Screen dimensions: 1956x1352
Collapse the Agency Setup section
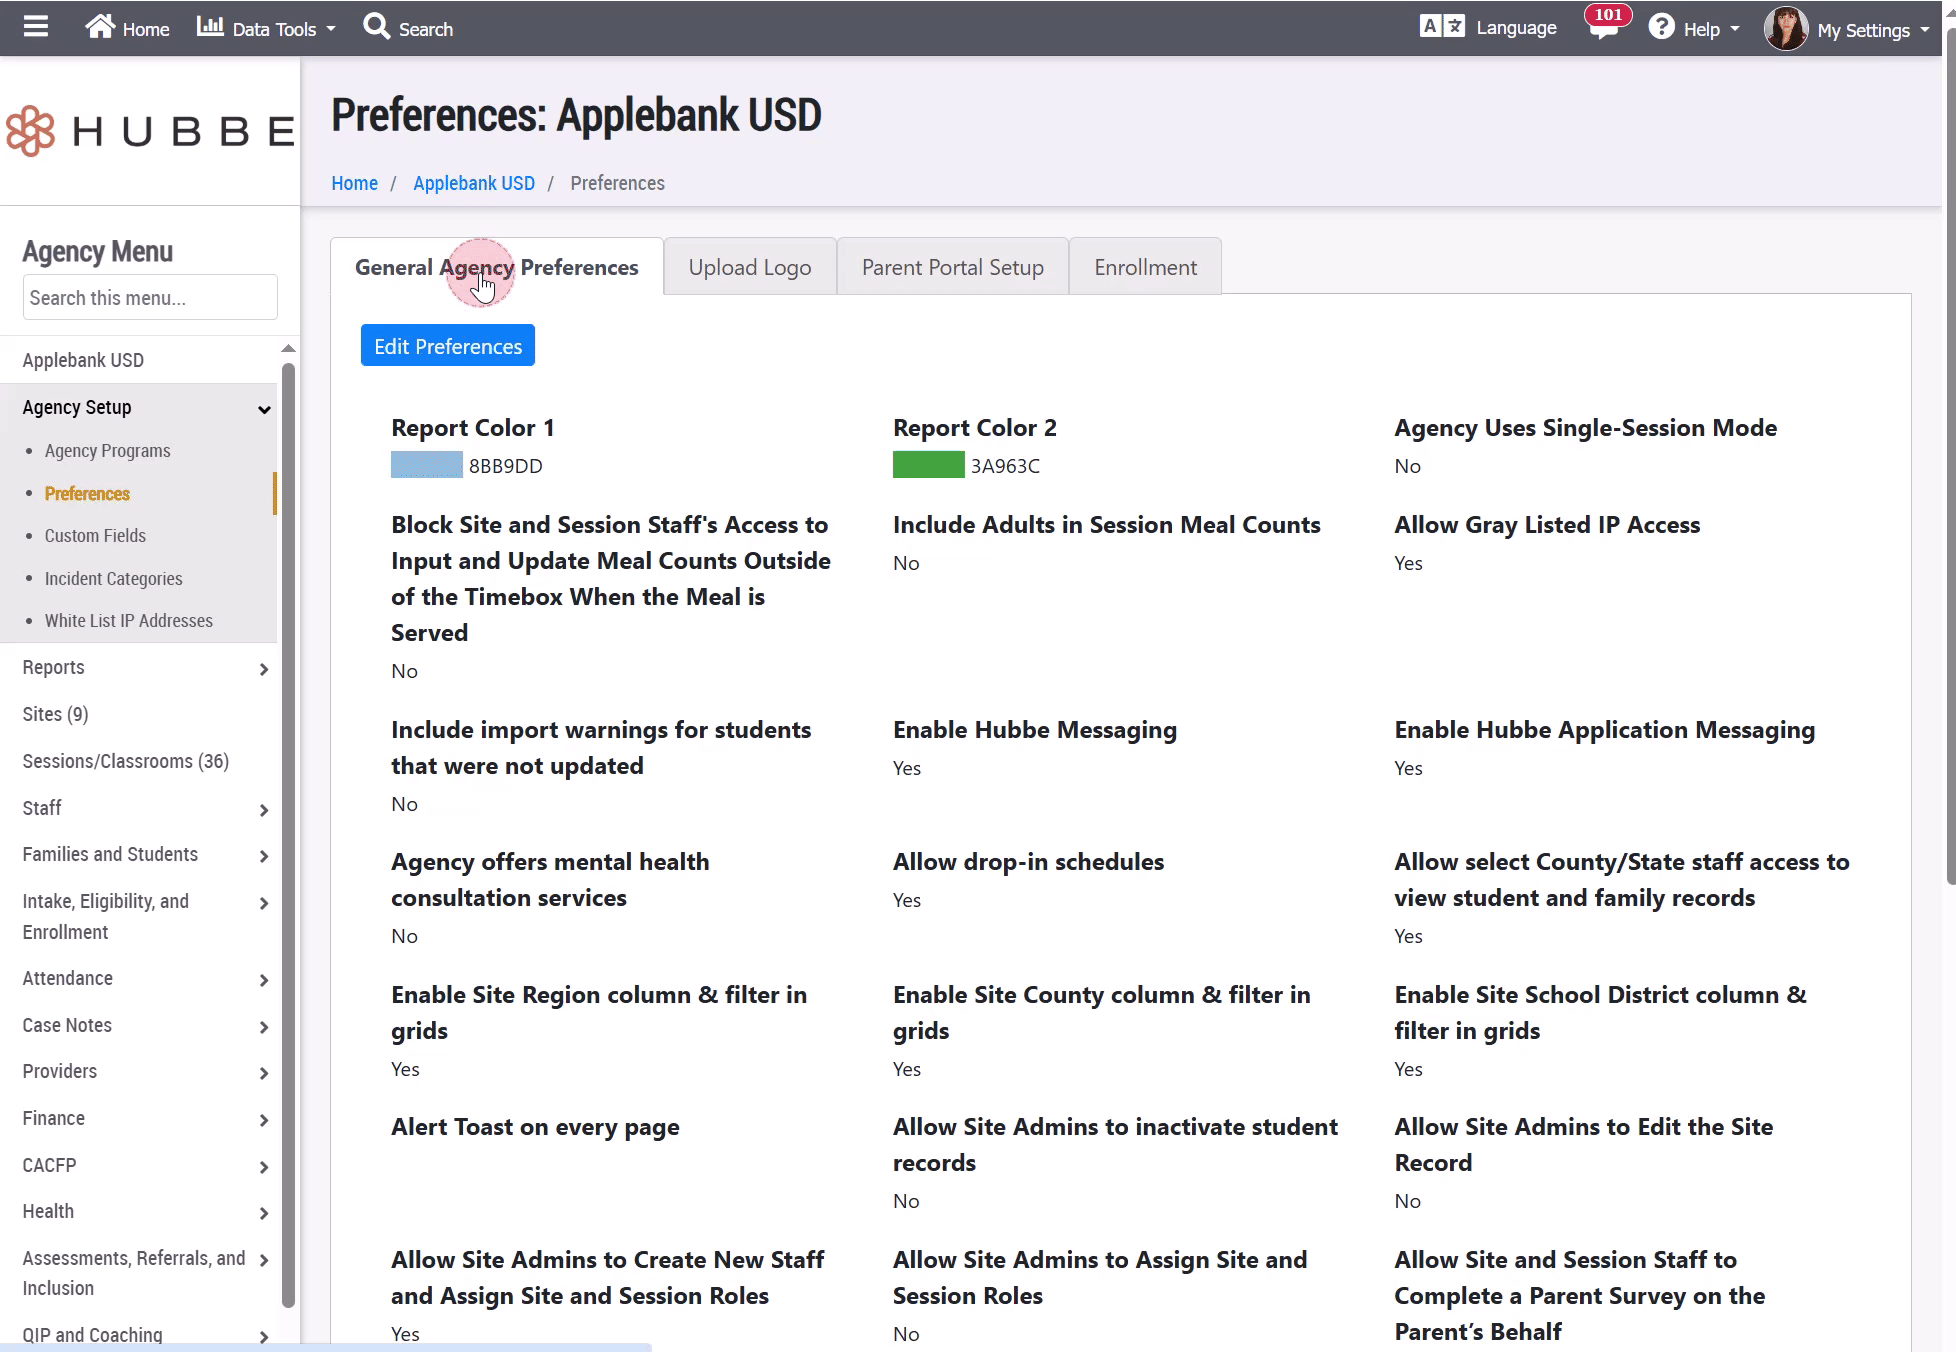(x=264, y=409)
